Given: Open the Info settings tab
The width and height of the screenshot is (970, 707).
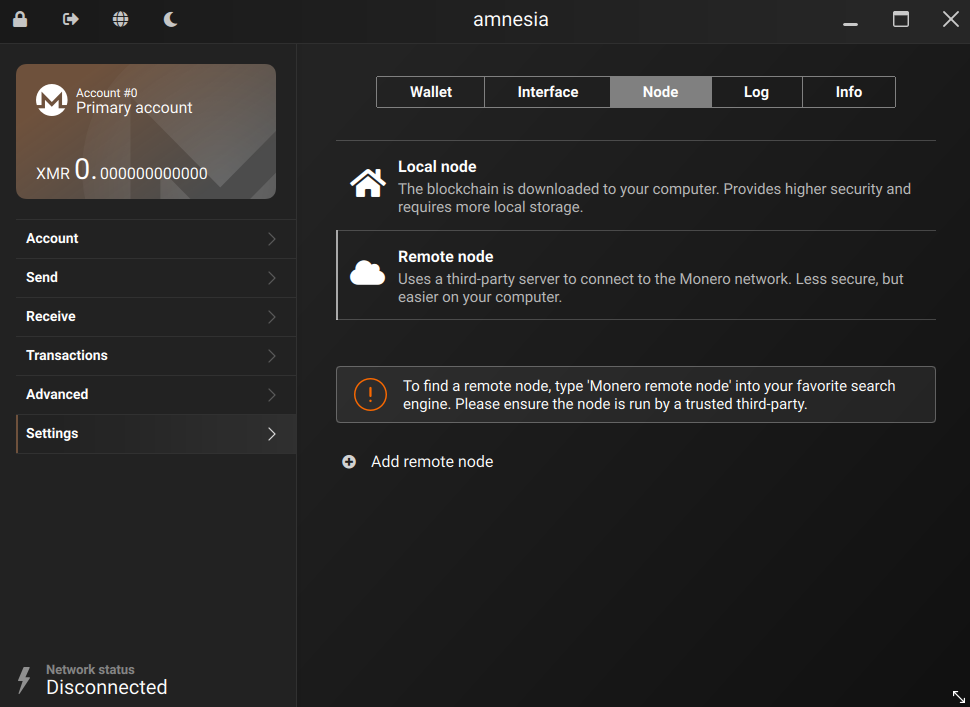Looking at the screenshot, I should point(849,92).
